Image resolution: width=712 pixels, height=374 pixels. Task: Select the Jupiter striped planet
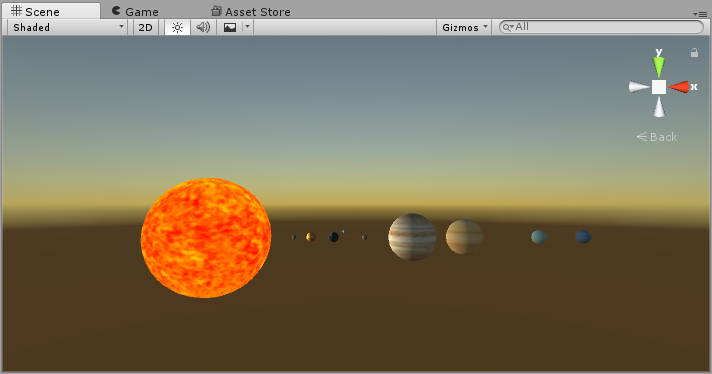tap(412, 237)
